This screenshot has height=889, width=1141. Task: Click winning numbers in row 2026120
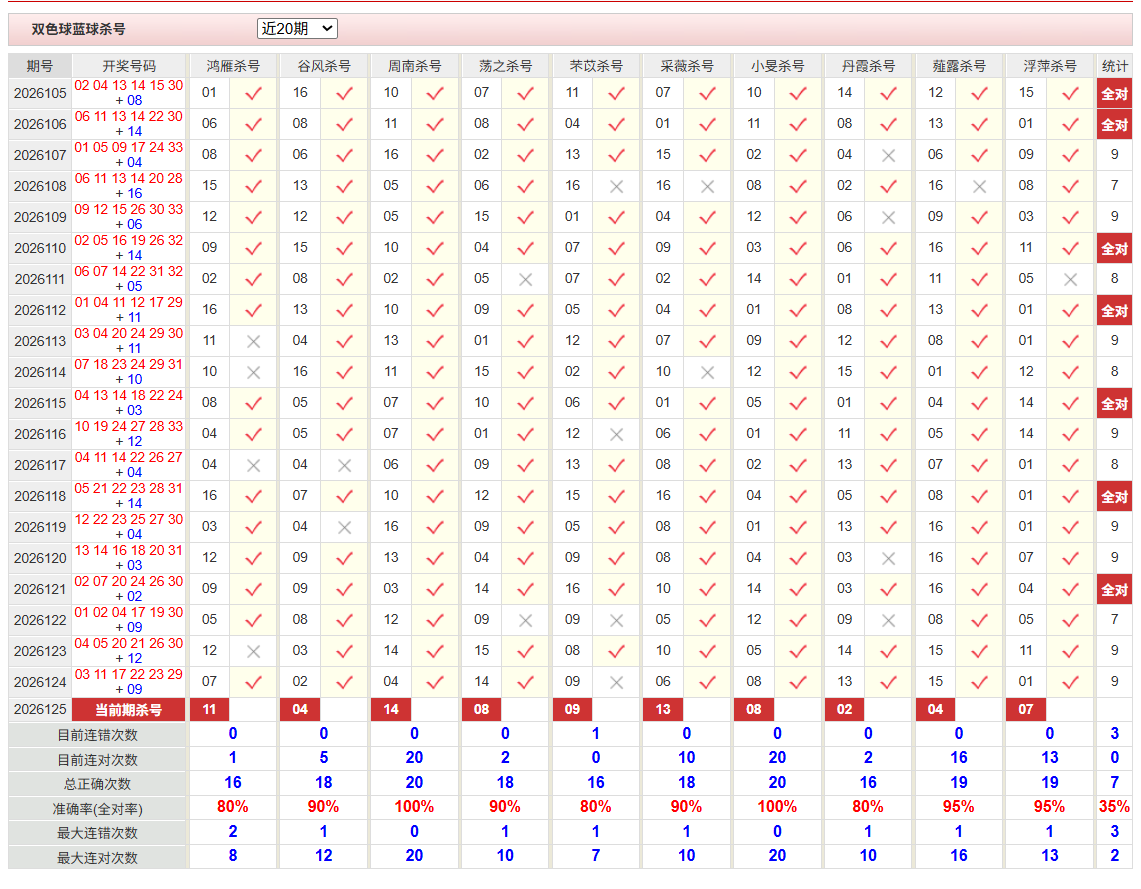coord(129,558)
